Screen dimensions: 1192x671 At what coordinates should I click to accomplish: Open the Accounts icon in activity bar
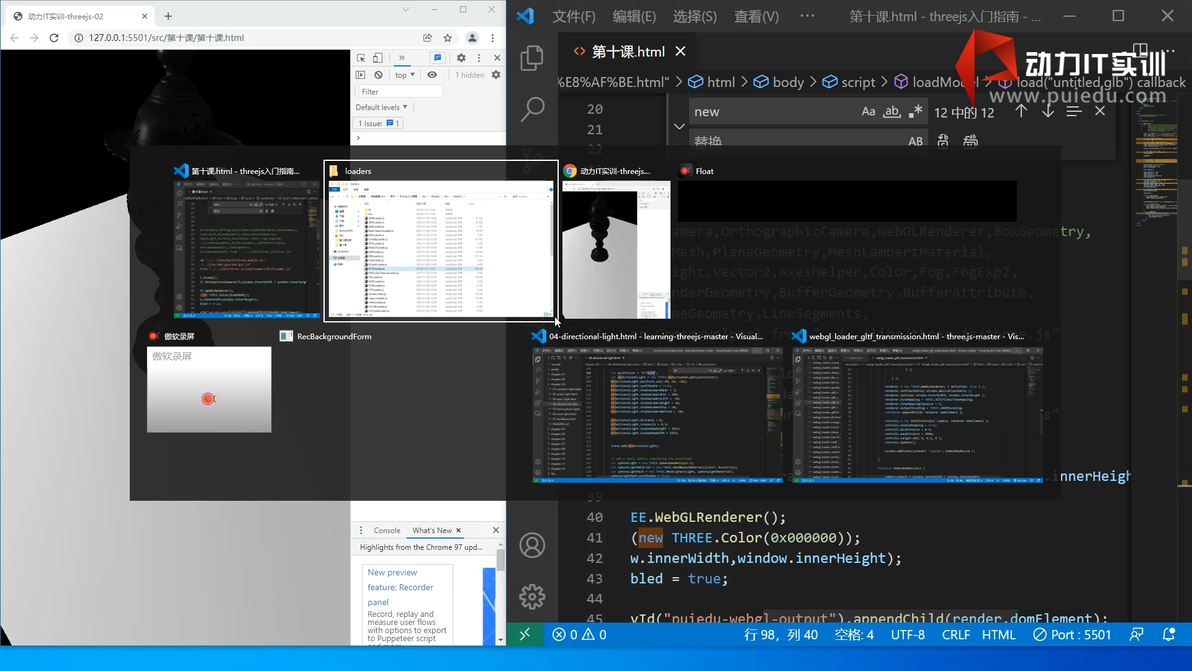click(x=532, y=545)
